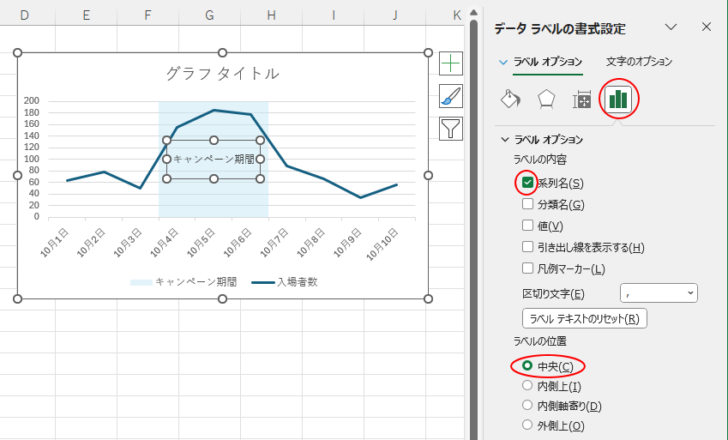Close the data label format pane

point(705,29)
